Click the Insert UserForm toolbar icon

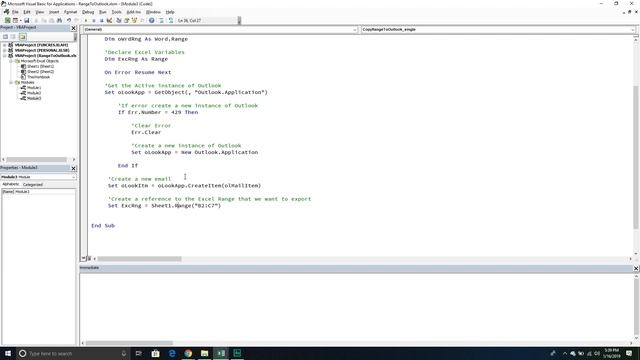click(x=15, y=20)
